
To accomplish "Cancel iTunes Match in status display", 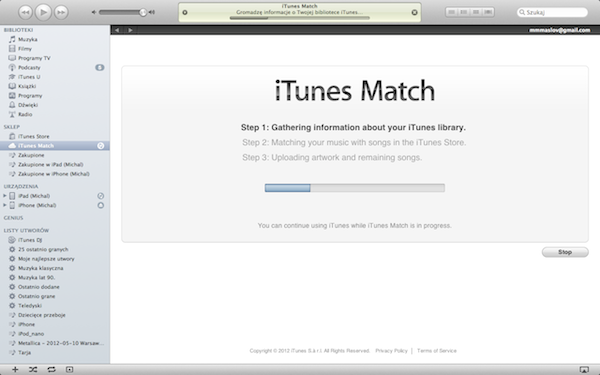I will point(414,13).
